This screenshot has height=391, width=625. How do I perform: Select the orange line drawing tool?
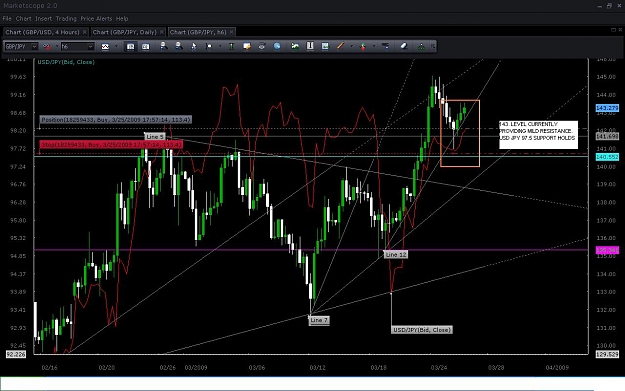(340, 47)
